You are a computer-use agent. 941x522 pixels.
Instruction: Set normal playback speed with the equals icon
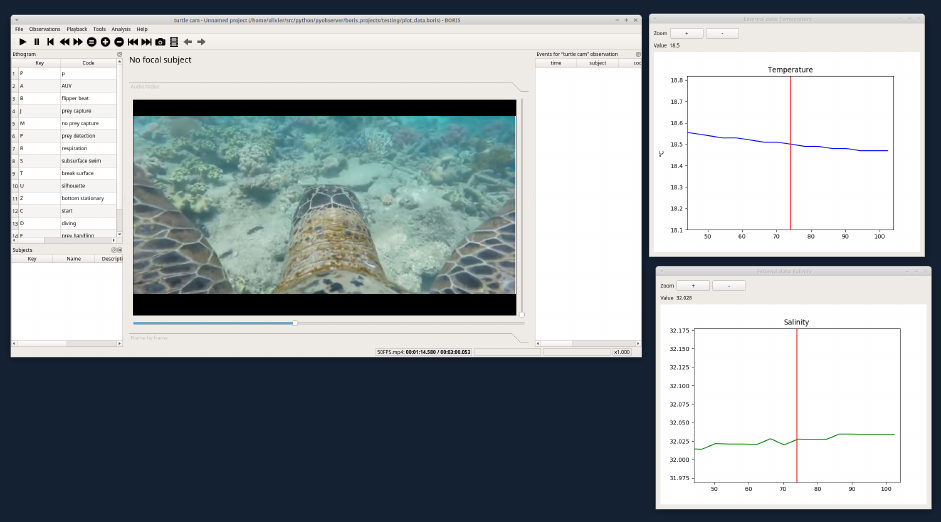[x=92, y=42]
